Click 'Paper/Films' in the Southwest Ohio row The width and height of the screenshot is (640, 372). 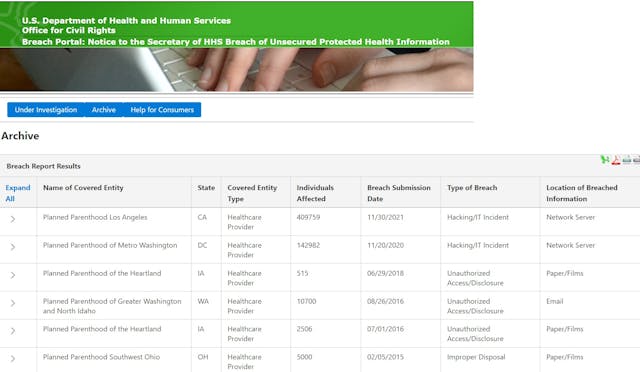pos(565,357)
